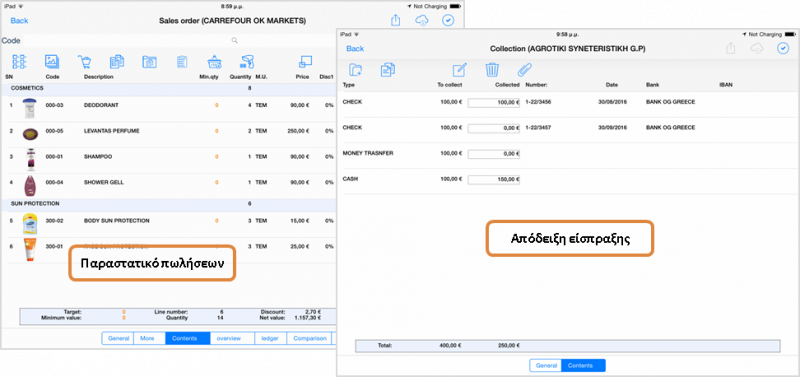The image size is (800, 377).
Task: Click the Total 400,00 € to collect value
Action: point(451,345)
